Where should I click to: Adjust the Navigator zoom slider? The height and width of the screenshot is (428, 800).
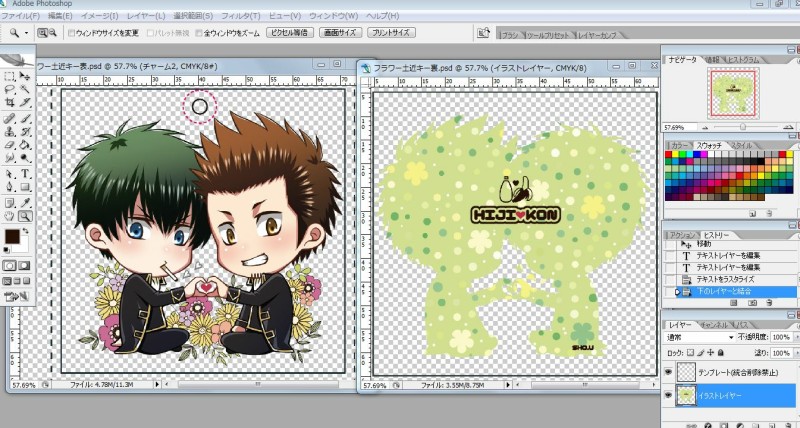point(743,127)
